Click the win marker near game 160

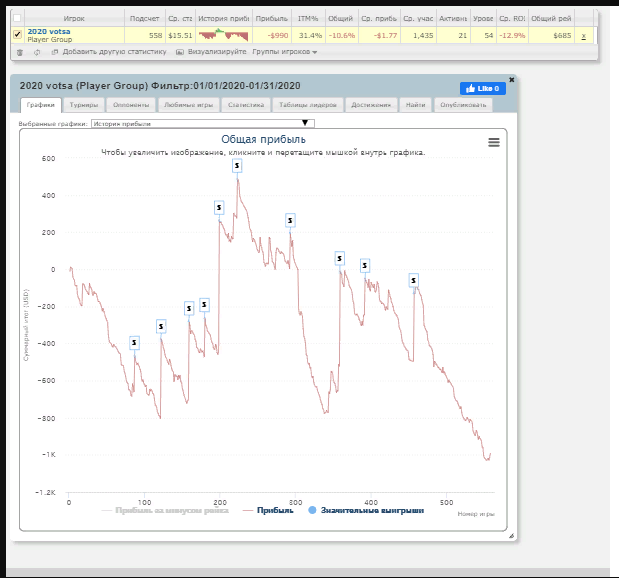(x=189, y=308)
